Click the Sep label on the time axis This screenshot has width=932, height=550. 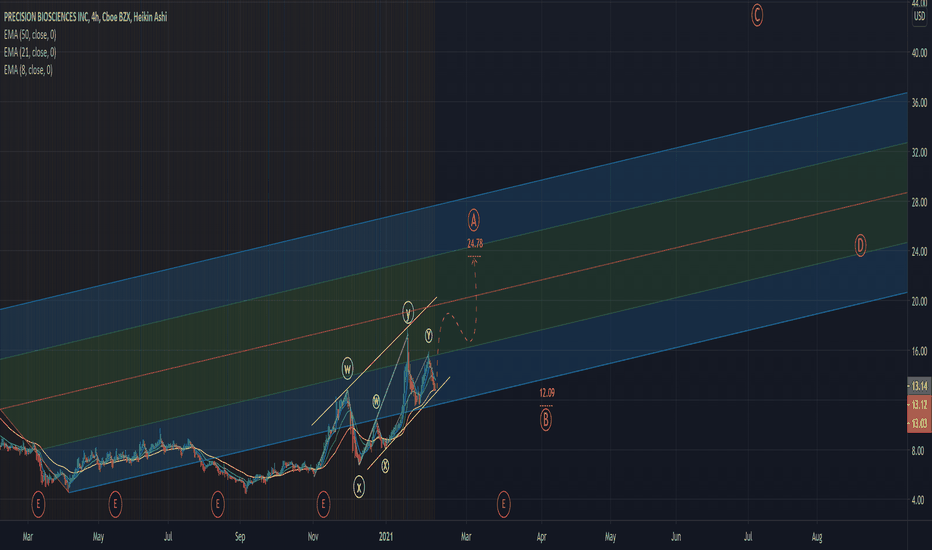coord(240,537)
